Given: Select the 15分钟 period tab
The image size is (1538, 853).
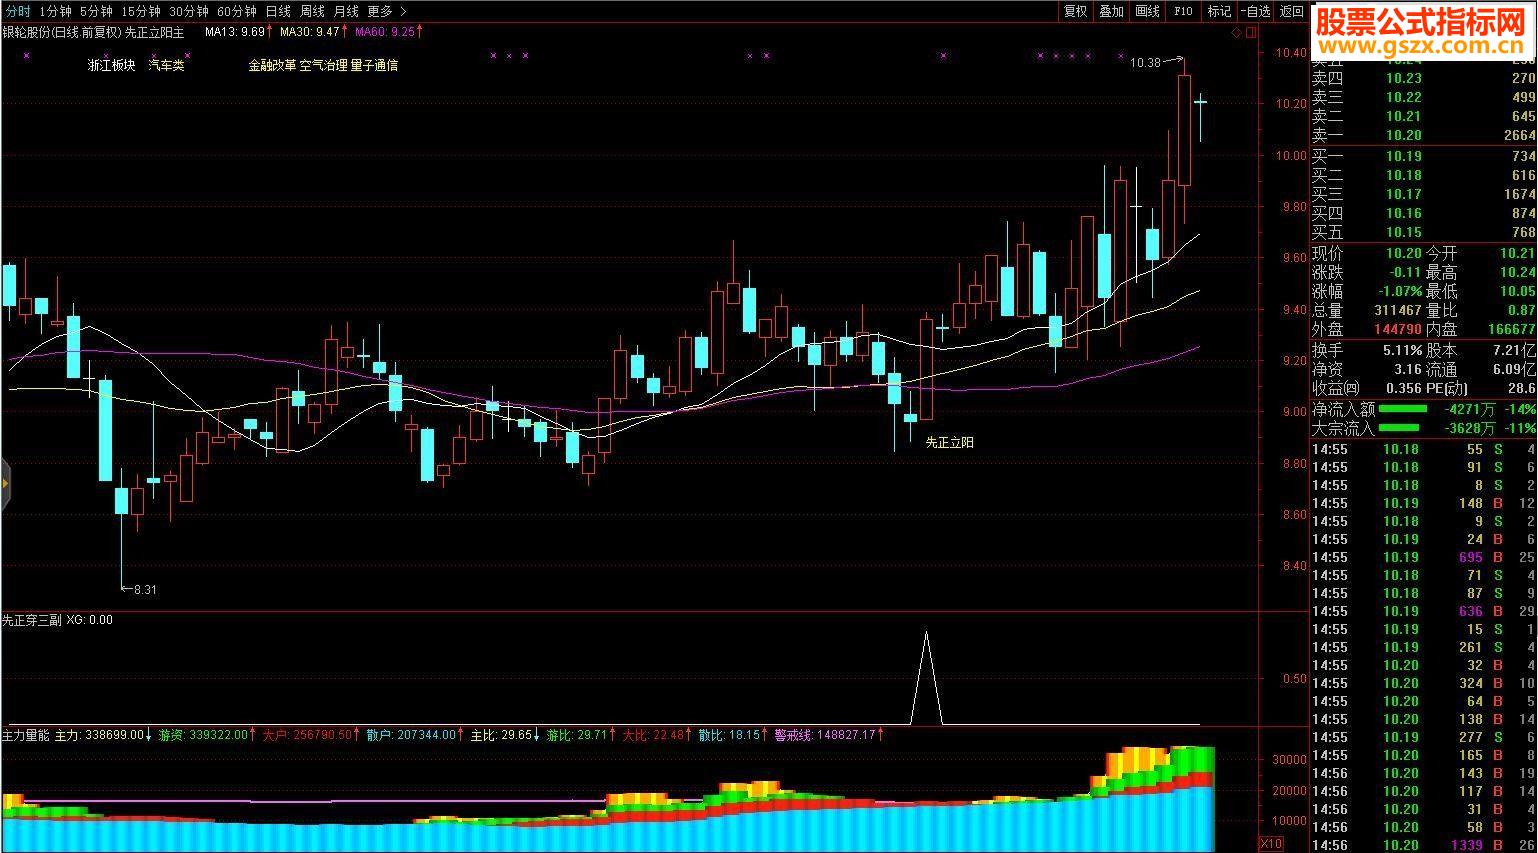Looking at the screenshot, I should pyautogui.click(x=140, y=11).
